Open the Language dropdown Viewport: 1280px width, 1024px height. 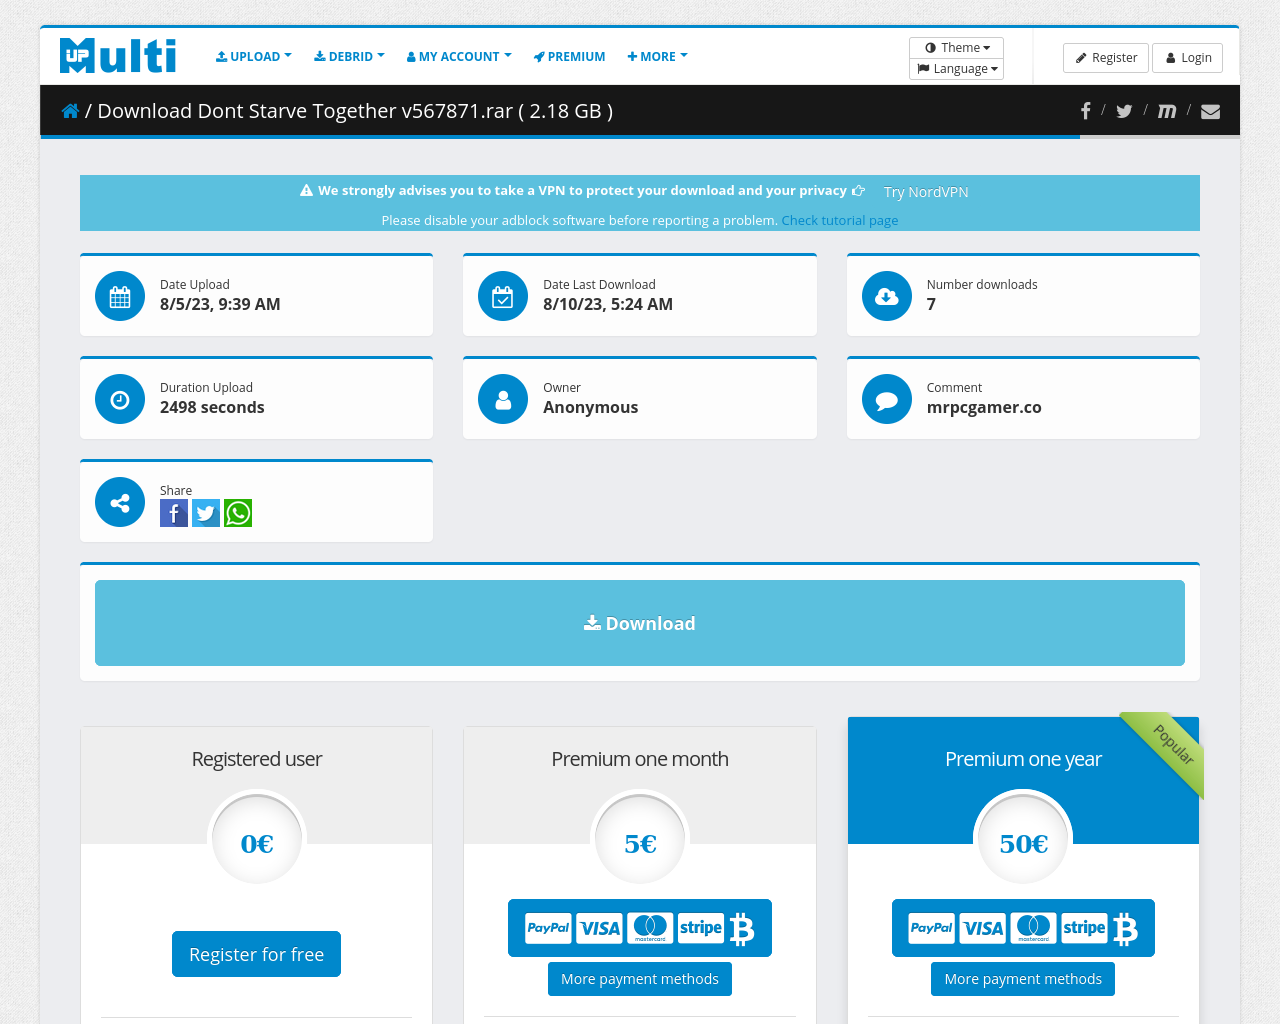pos(957,69)
